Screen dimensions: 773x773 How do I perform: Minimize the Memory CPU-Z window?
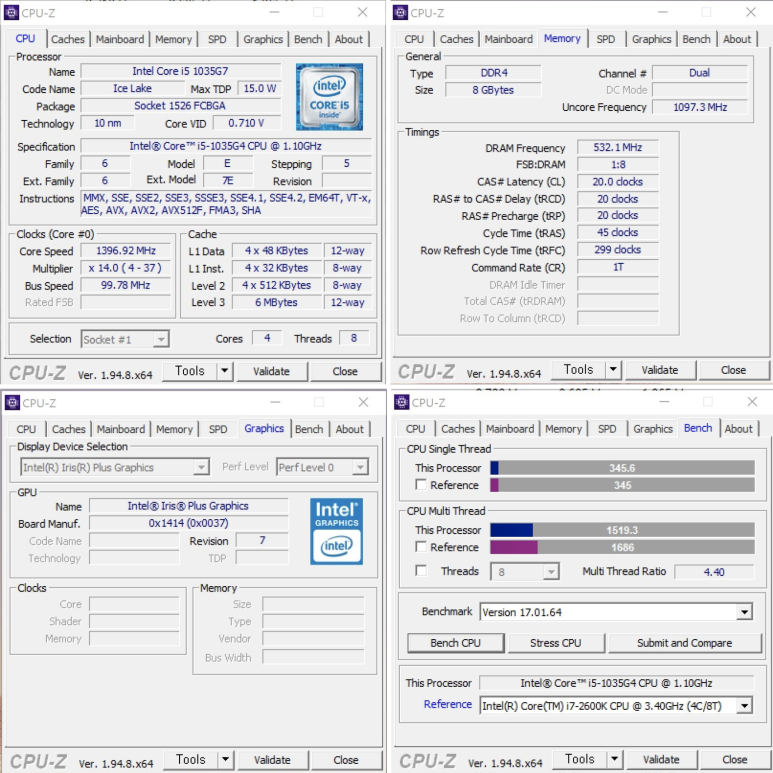tap(663, 12)
